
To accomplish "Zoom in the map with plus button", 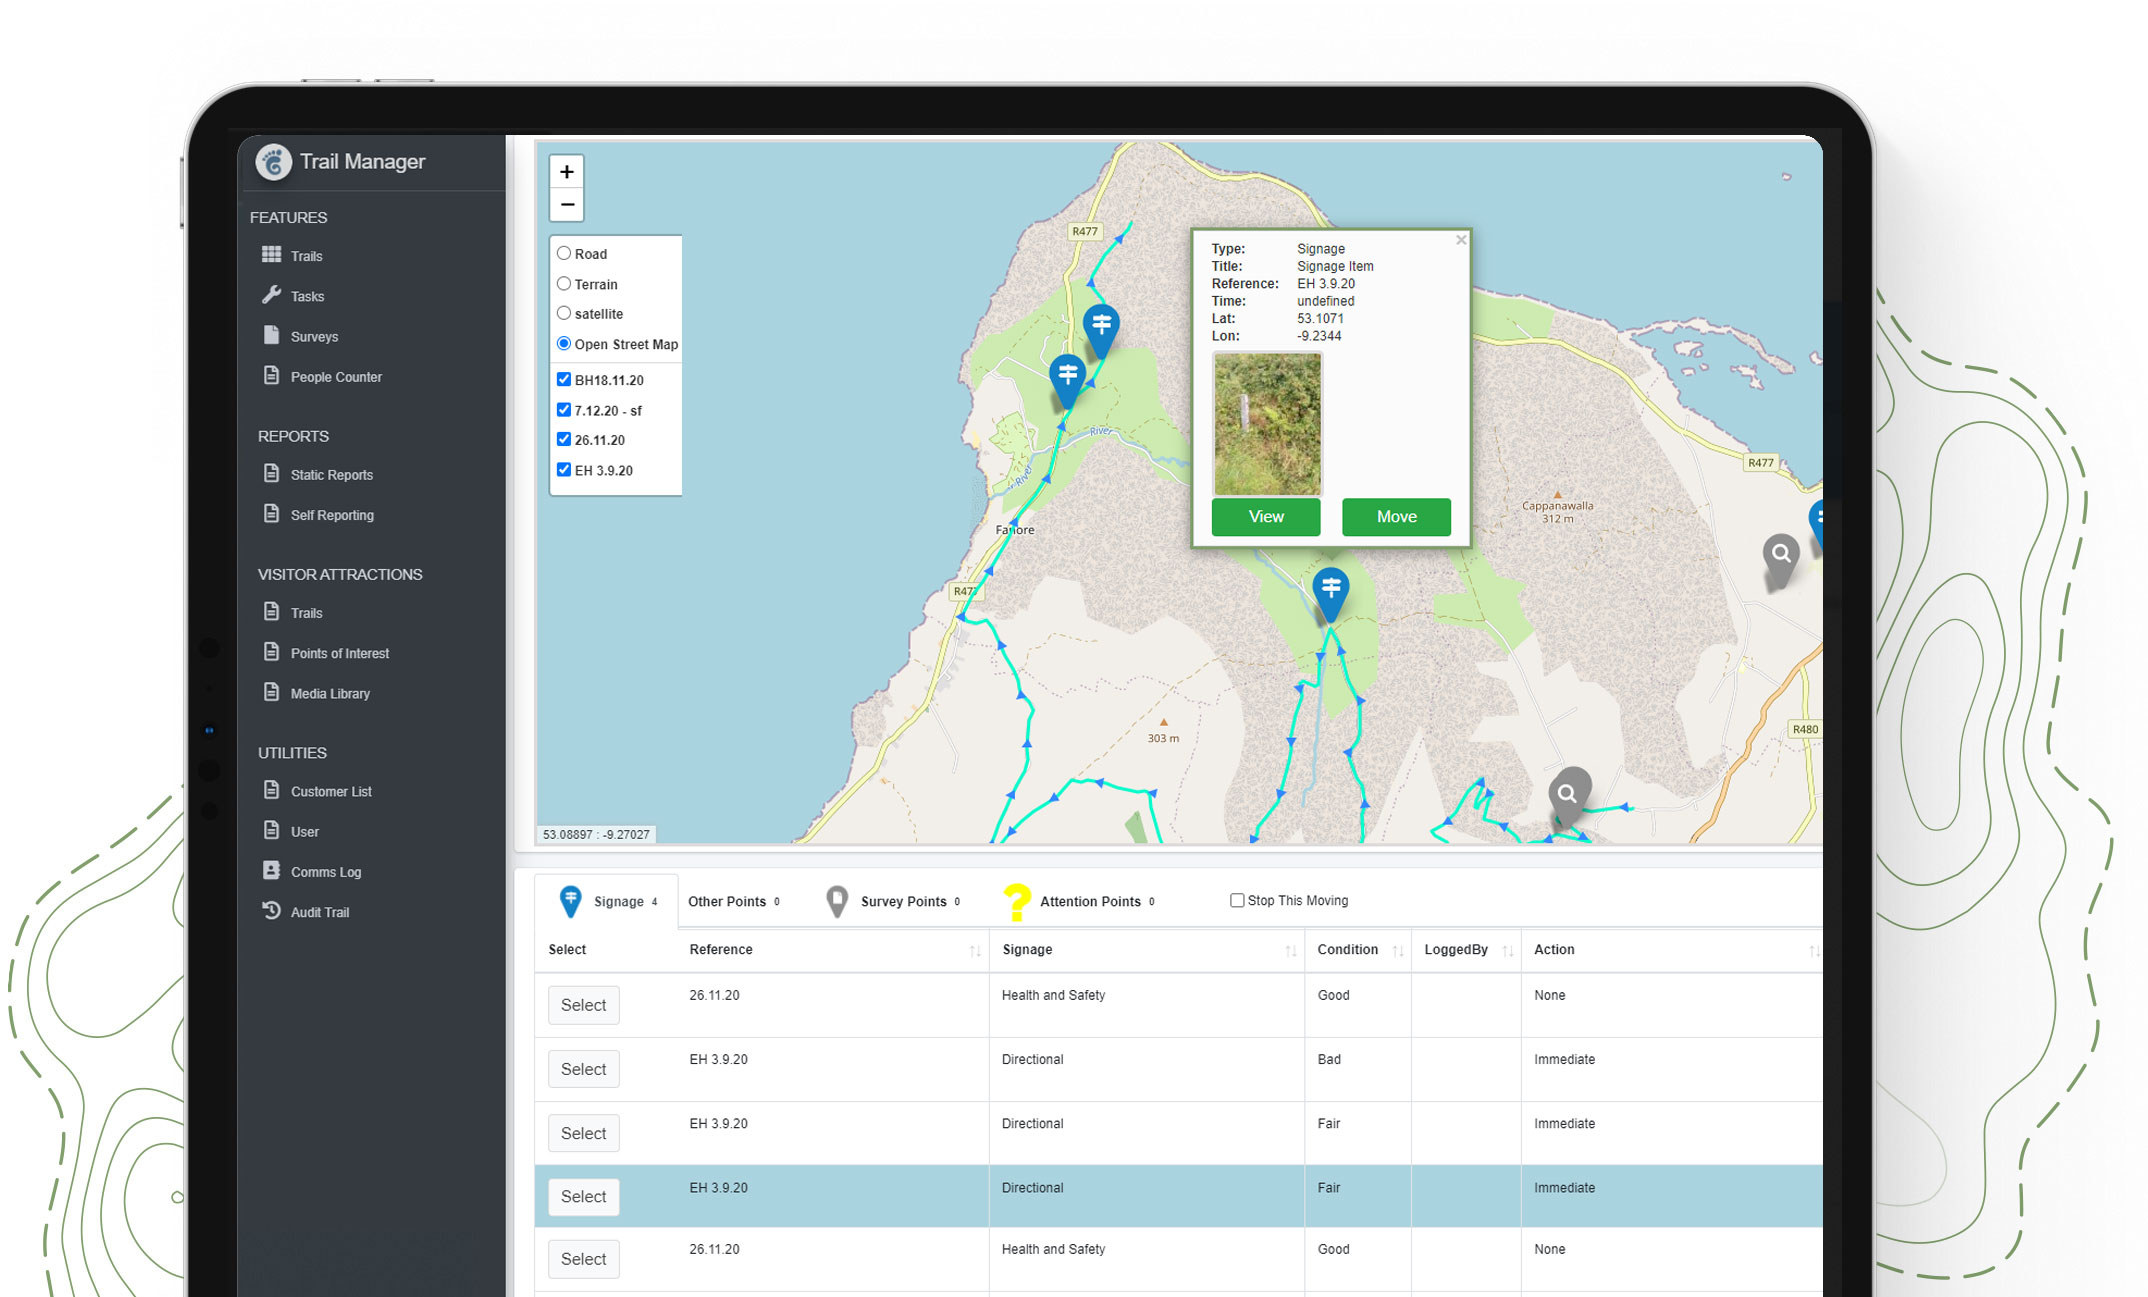I will coord(567,172).
